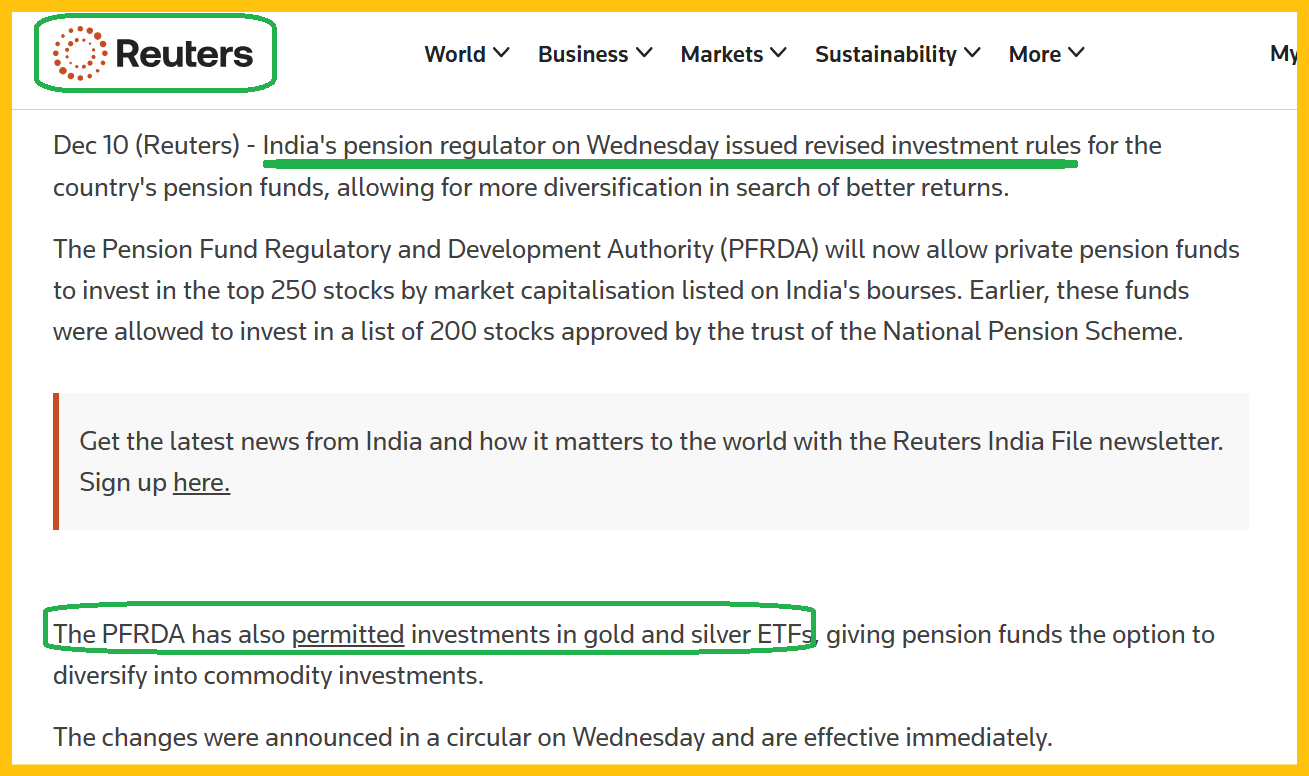Expand the chevron after More
The height and width of the screenshot is (776, 1309).
[x=1076, y=53]
